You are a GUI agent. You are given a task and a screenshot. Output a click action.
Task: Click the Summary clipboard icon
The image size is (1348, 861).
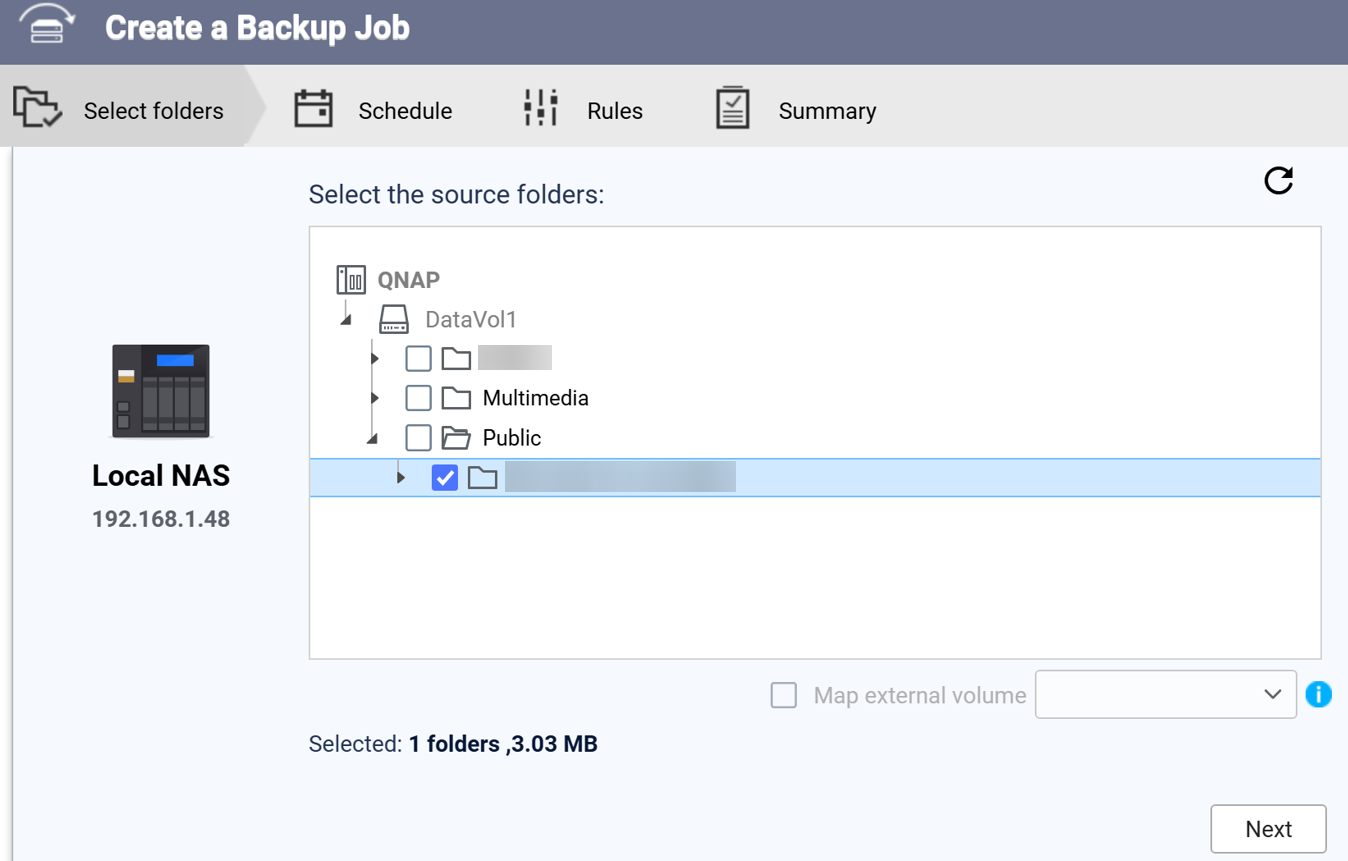732,108
